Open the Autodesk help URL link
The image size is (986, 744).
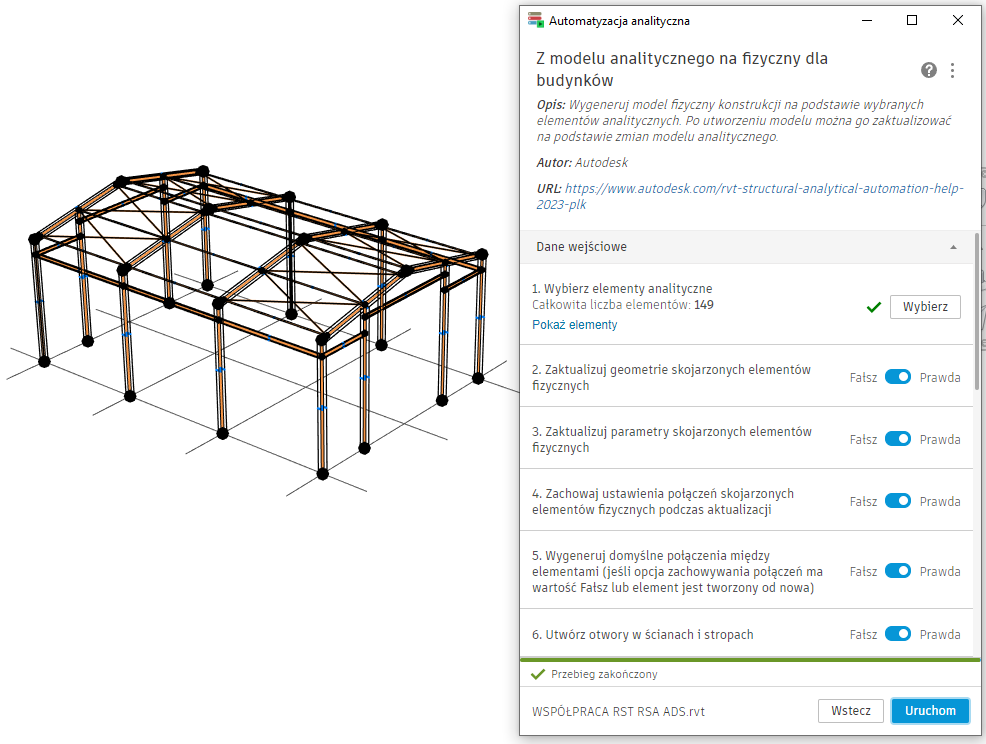(x=750, y=196)
